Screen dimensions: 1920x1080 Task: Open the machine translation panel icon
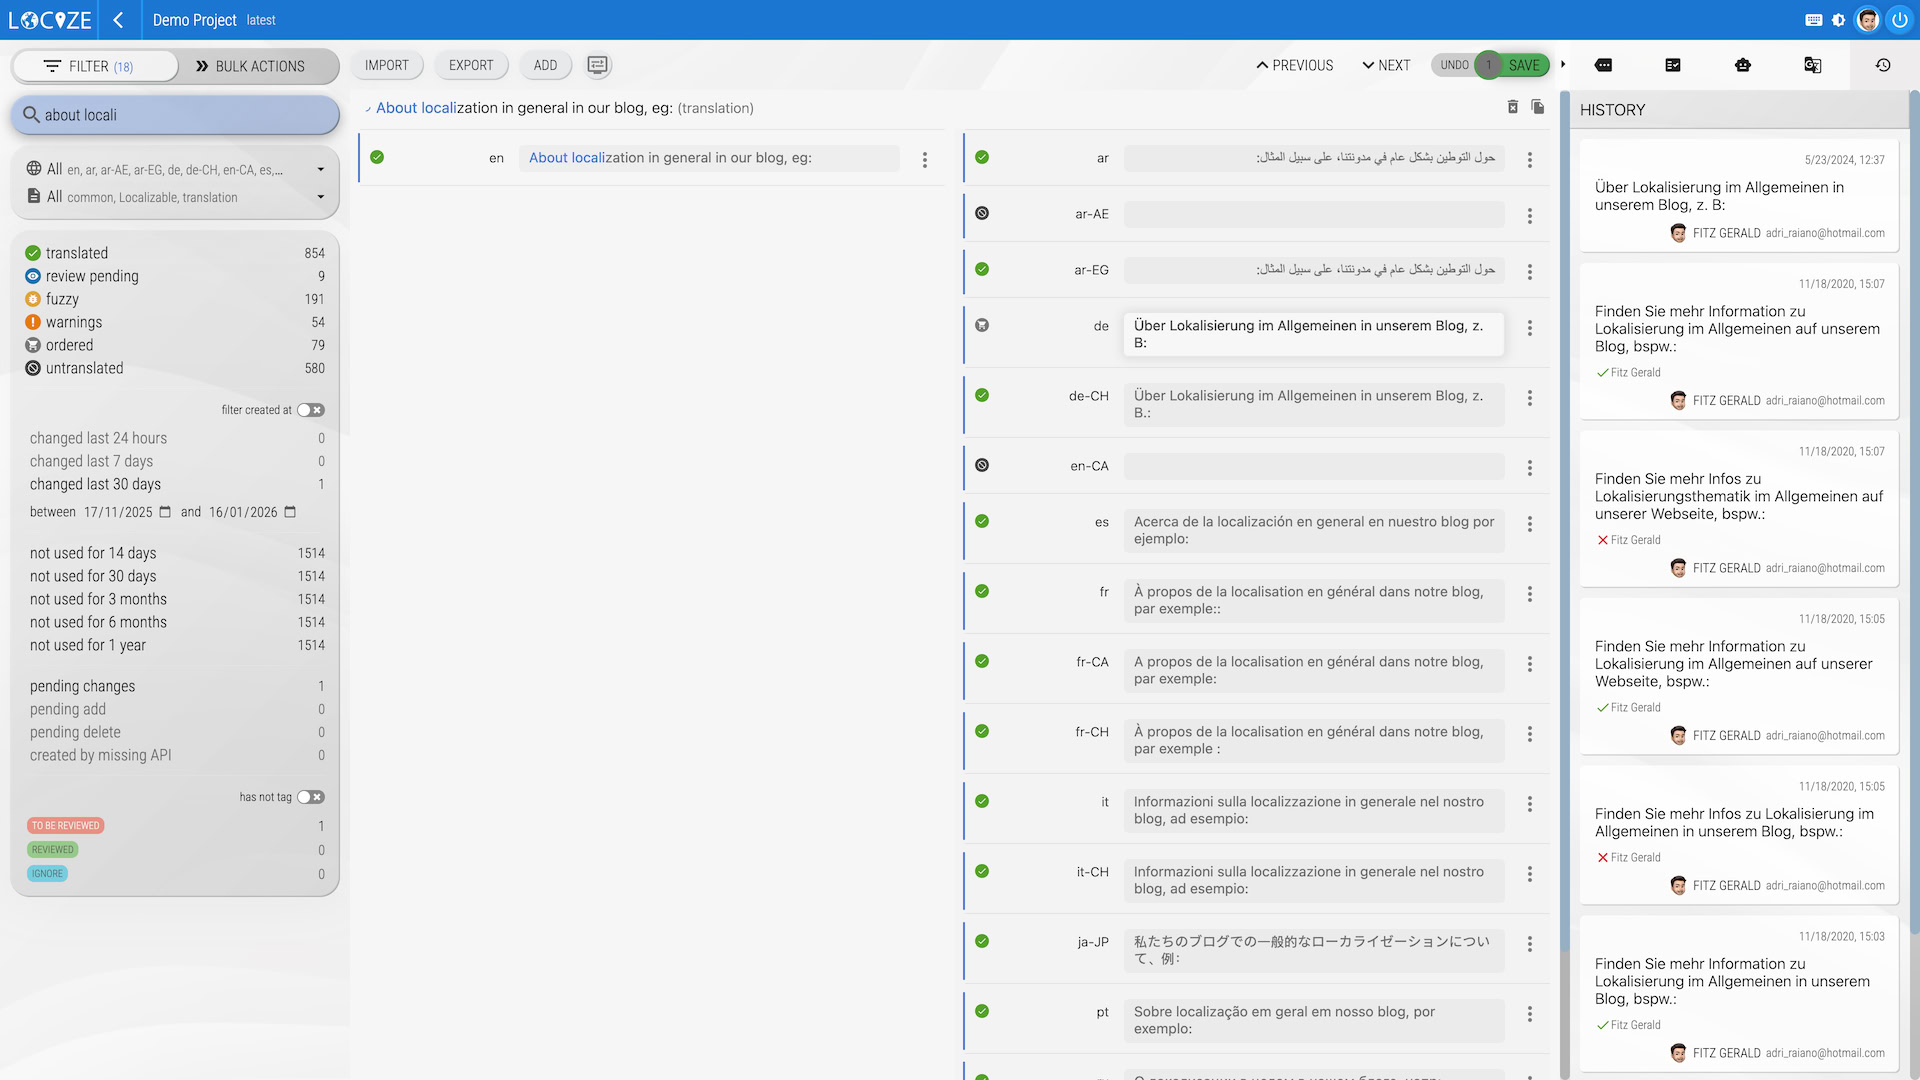point(1812,65)
